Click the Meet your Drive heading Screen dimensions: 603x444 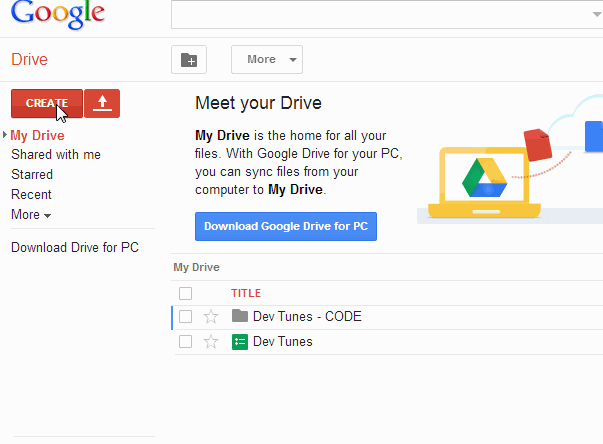[x=258, y=103]
